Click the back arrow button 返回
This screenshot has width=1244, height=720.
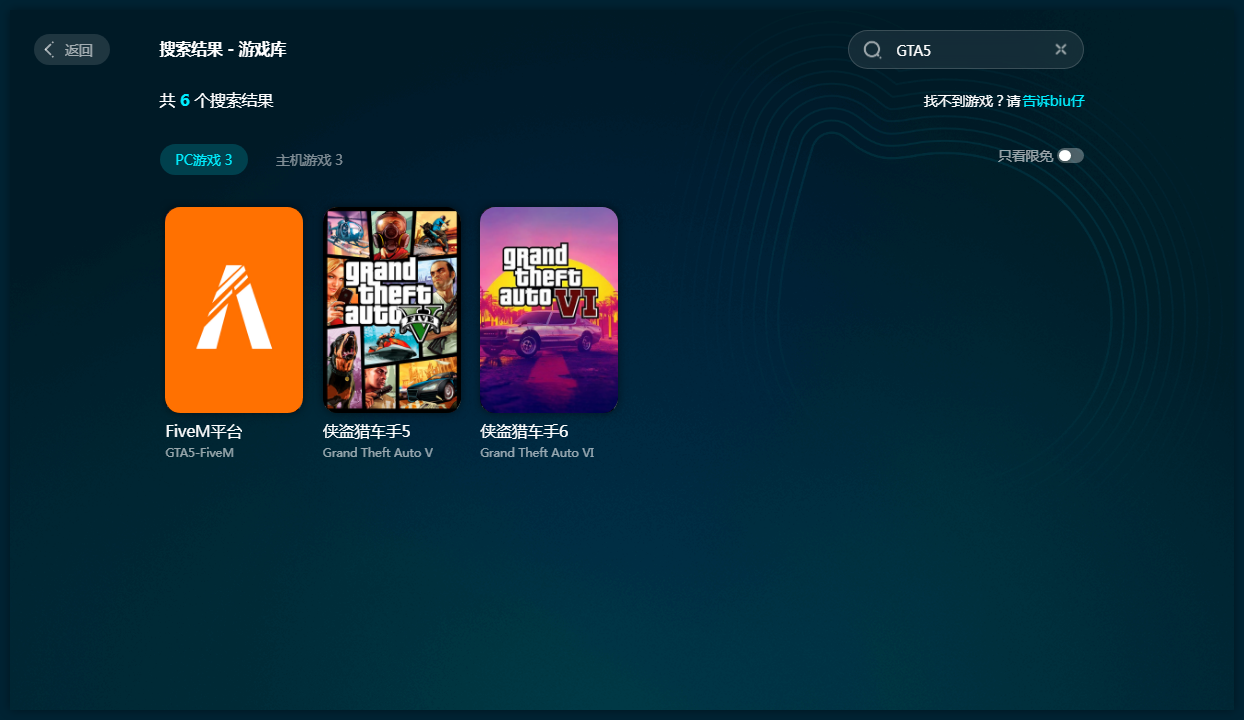tap(72, 50)
